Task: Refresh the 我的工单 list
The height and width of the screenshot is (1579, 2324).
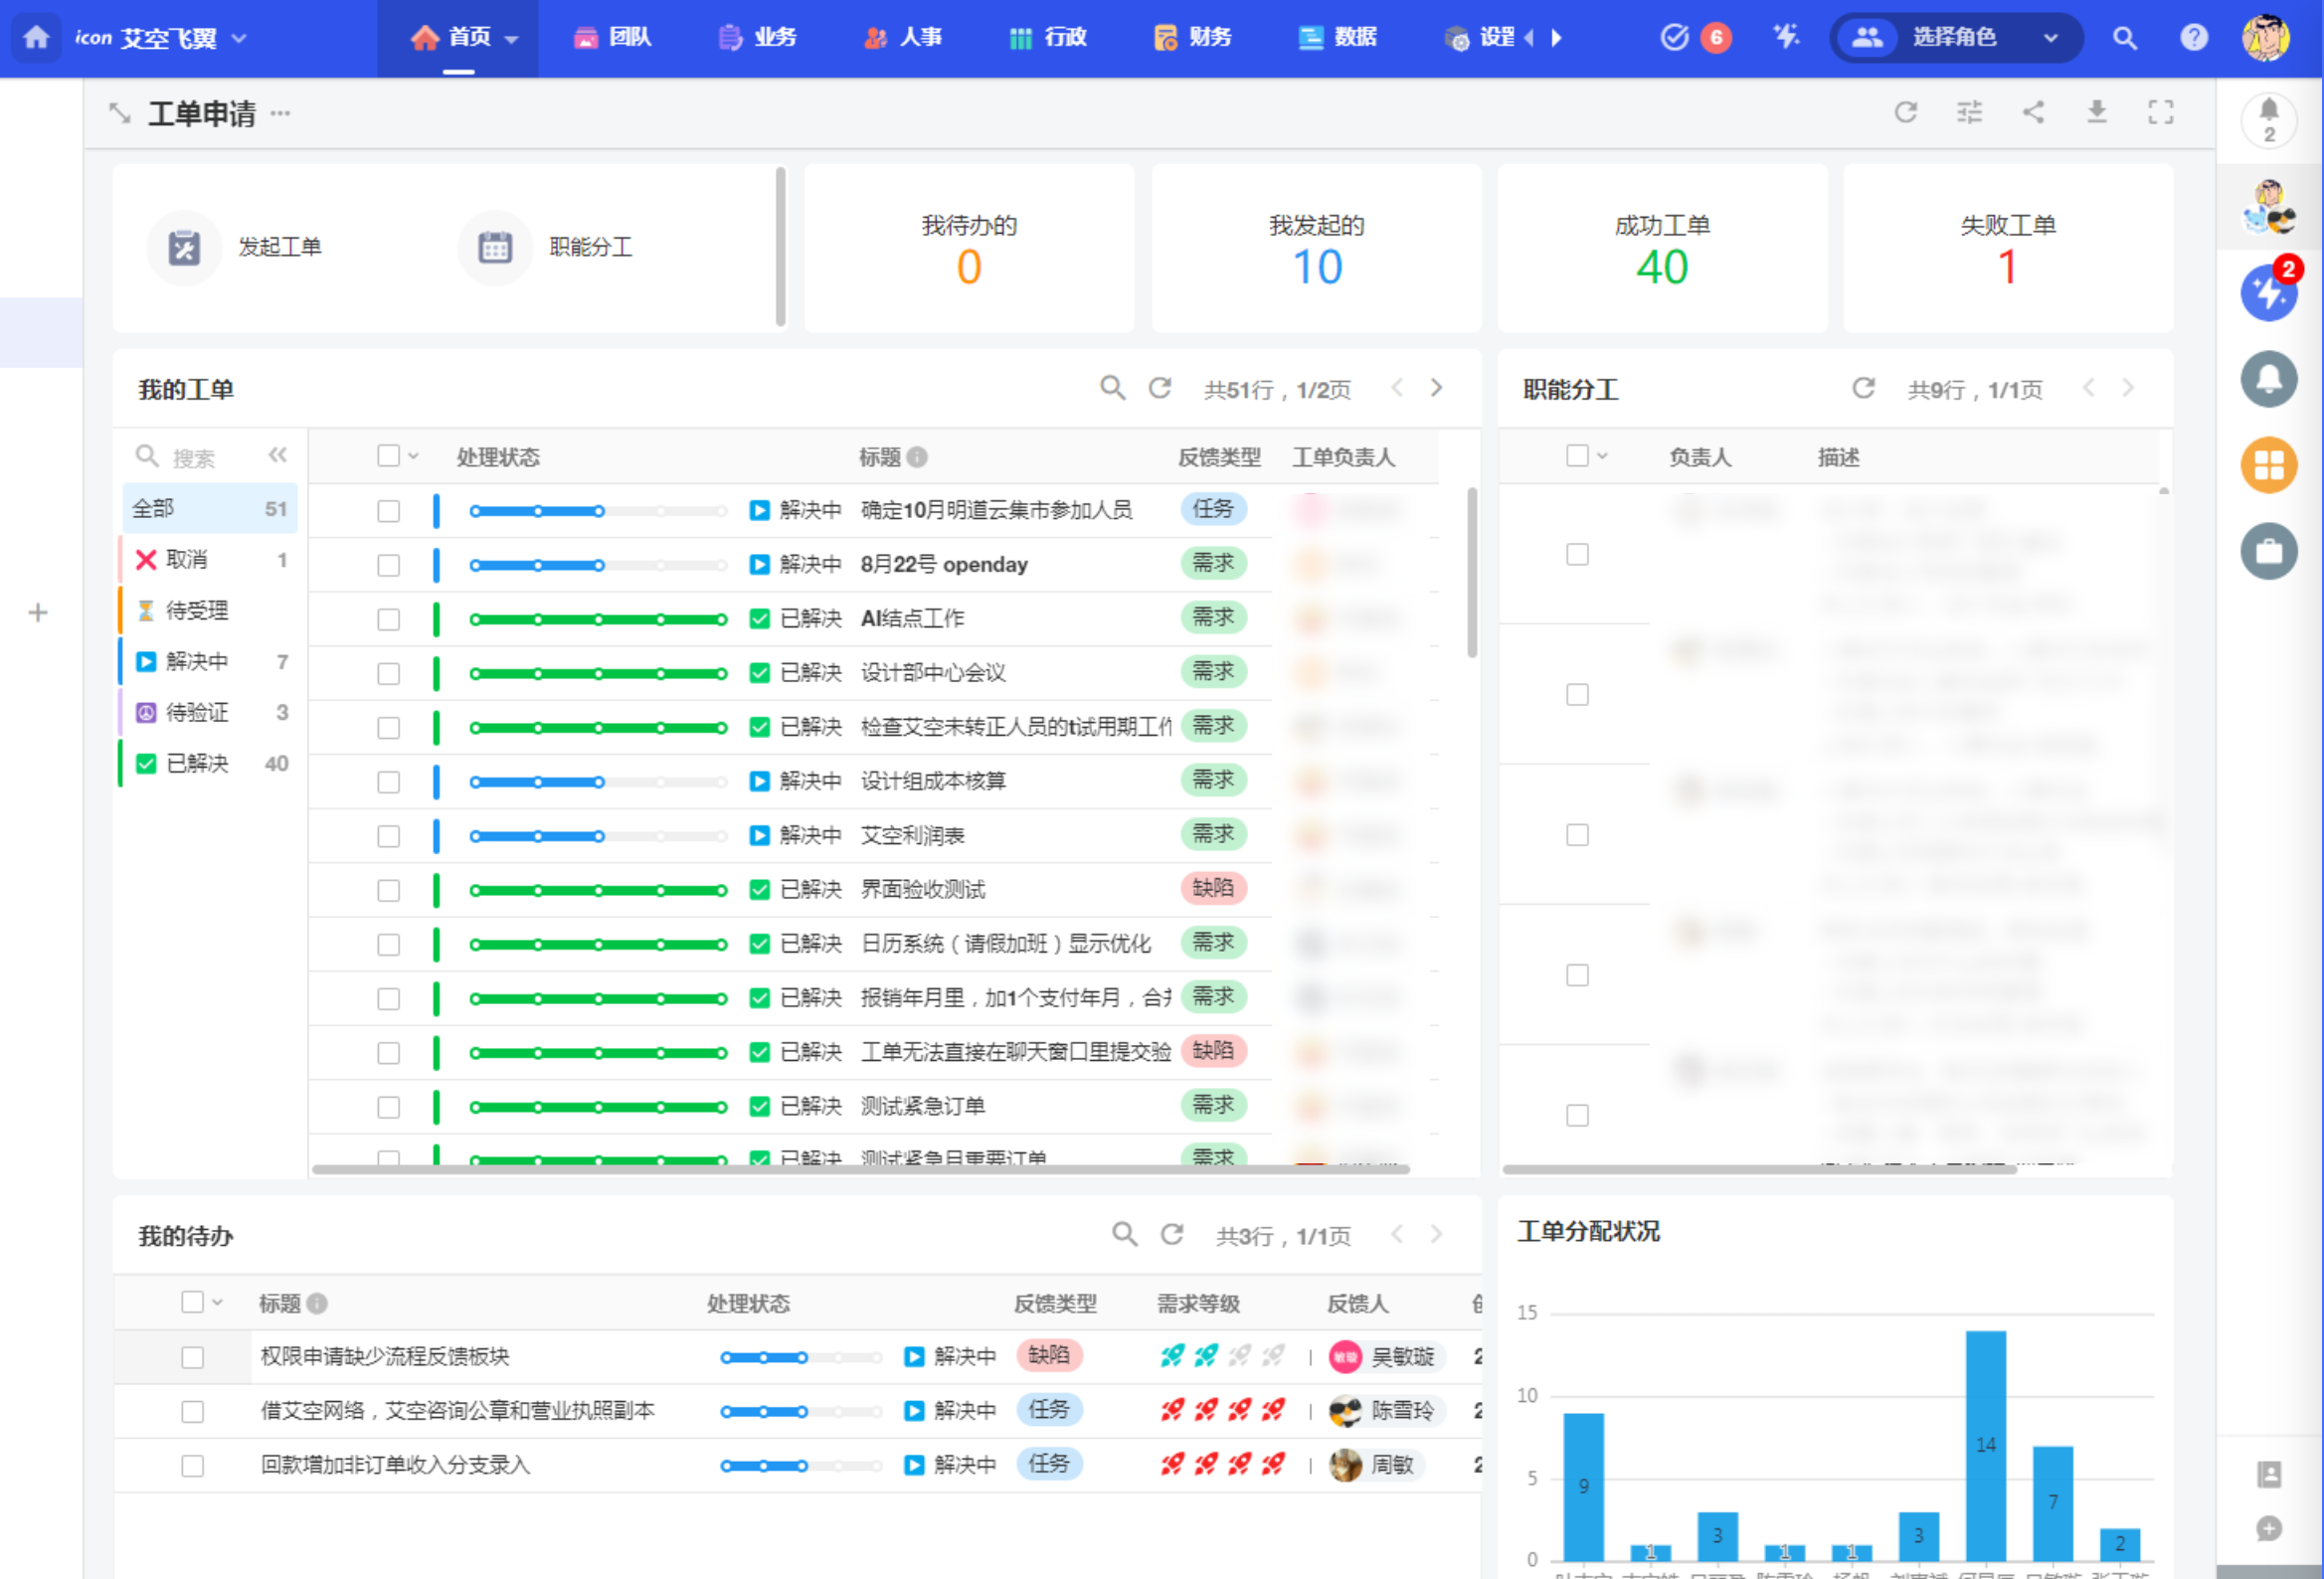Action: [x=1160, y=388]
